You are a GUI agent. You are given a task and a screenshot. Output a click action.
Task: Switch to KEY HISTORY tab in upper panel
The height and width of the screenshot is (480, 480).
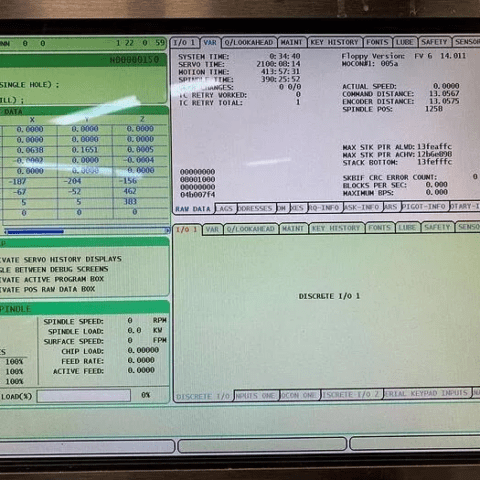(x=334, y=42)
